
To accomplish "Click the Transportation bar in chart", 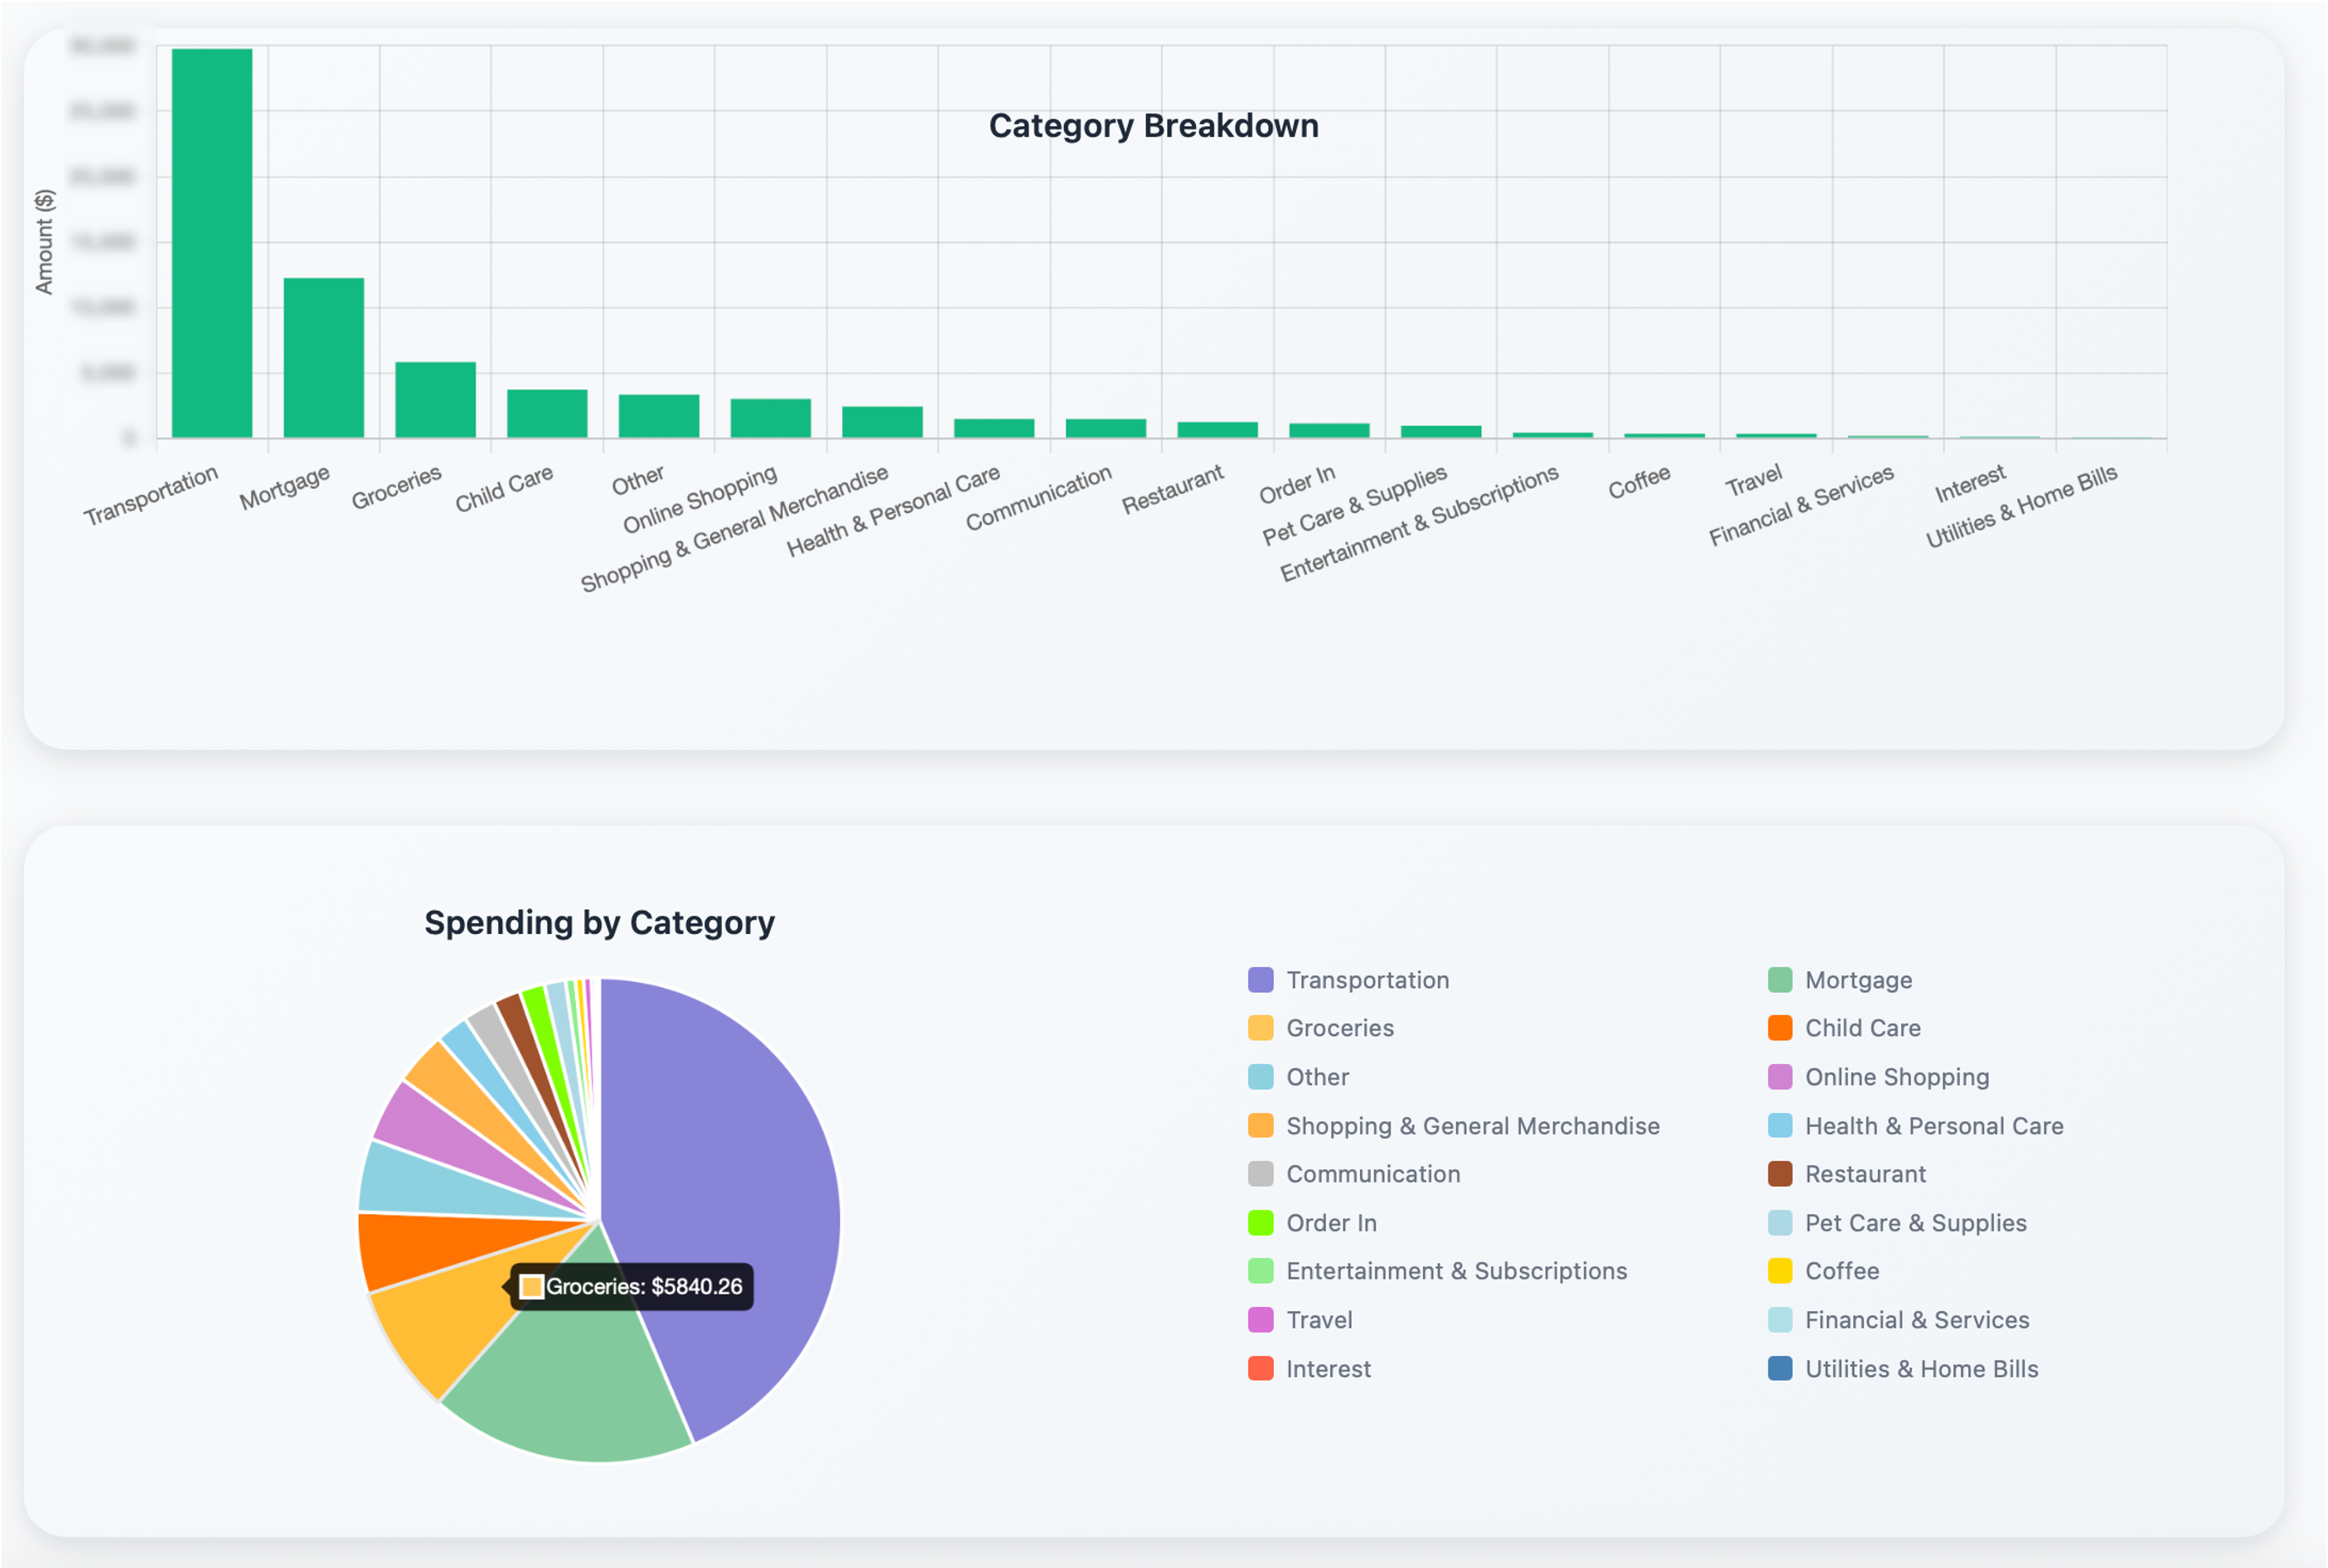I will coord(212,243).
